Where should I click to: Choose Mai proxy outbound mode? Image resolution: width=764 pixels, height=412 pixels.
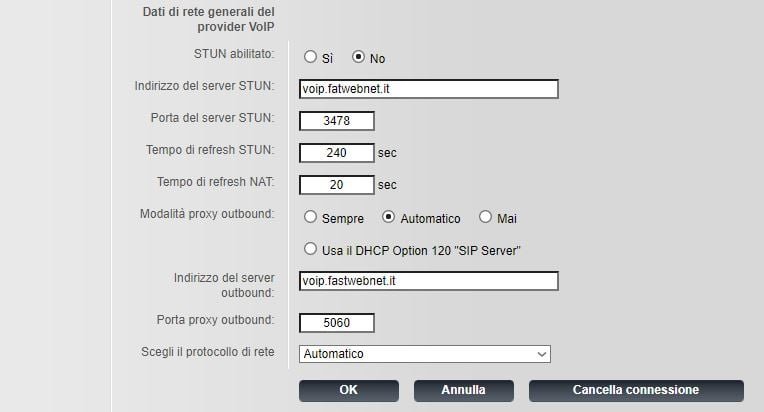click(x=485, y=217)
